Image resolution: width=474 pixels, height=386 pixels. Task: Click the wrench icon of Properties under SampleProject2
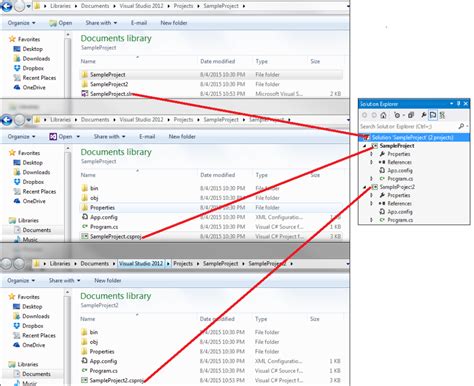pyautogui.click(x=382, y=195)
